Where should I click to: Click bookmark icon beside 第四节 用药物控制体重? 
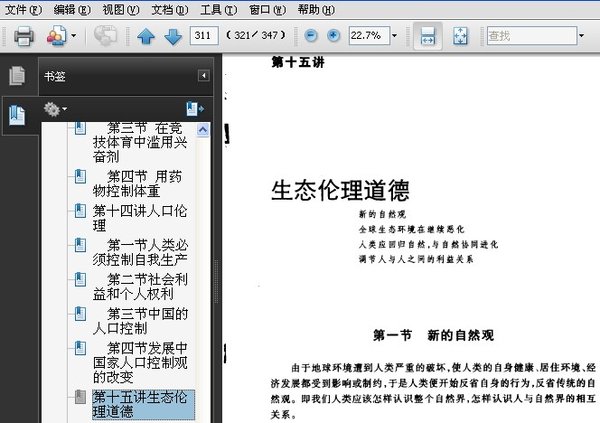[x=80, y=176]
